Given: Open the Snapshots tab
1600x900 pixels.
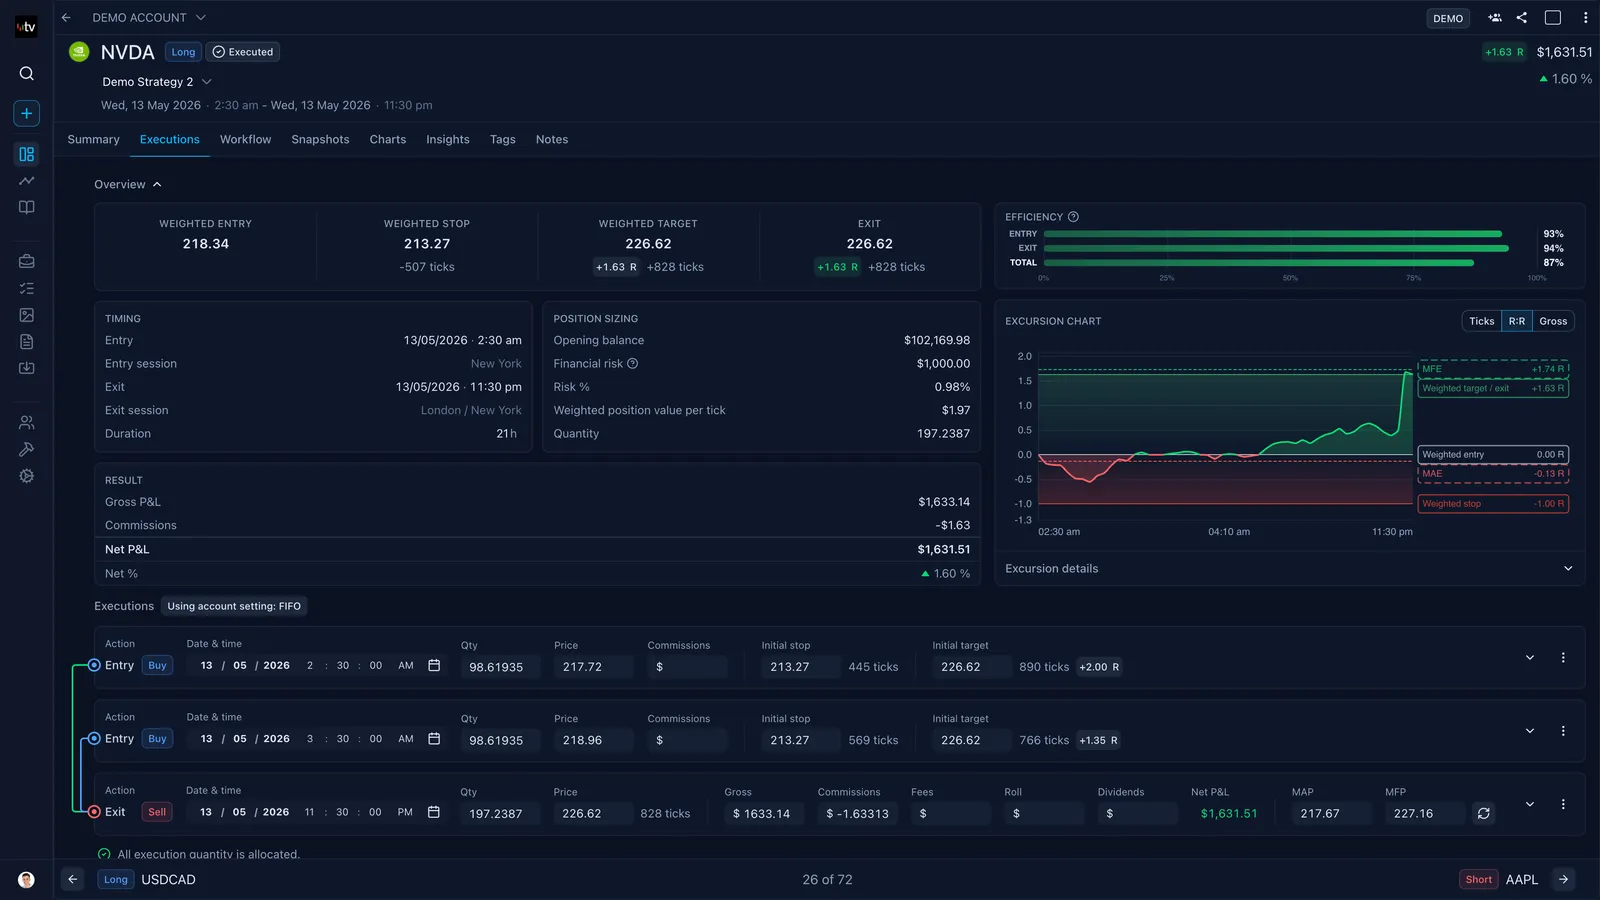Looking at the screenshot, I should click(x=320, y=139).
